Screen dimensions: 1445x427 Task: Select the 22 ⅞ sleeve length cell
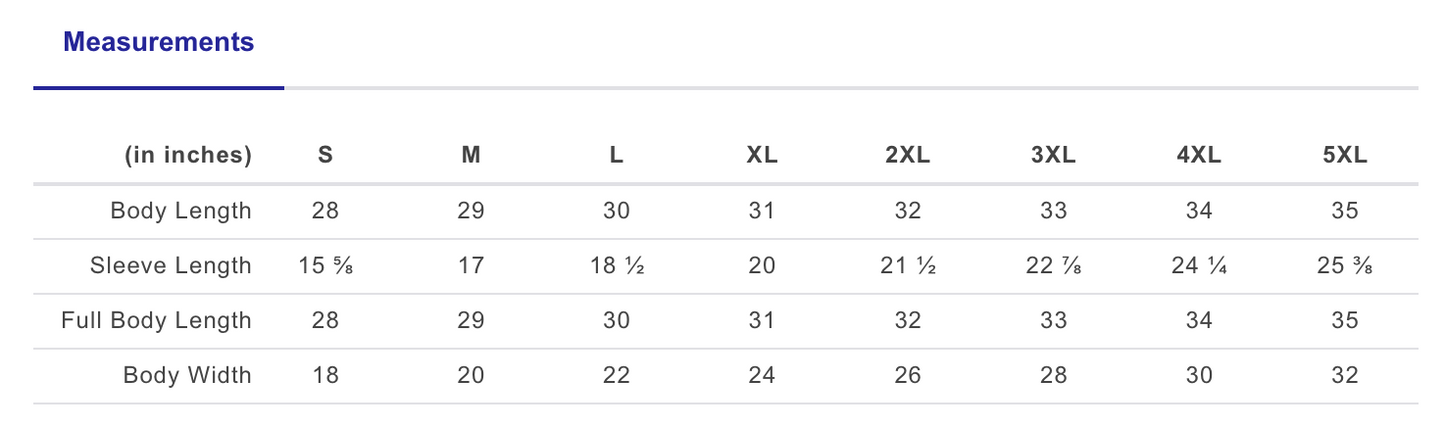1053,266
